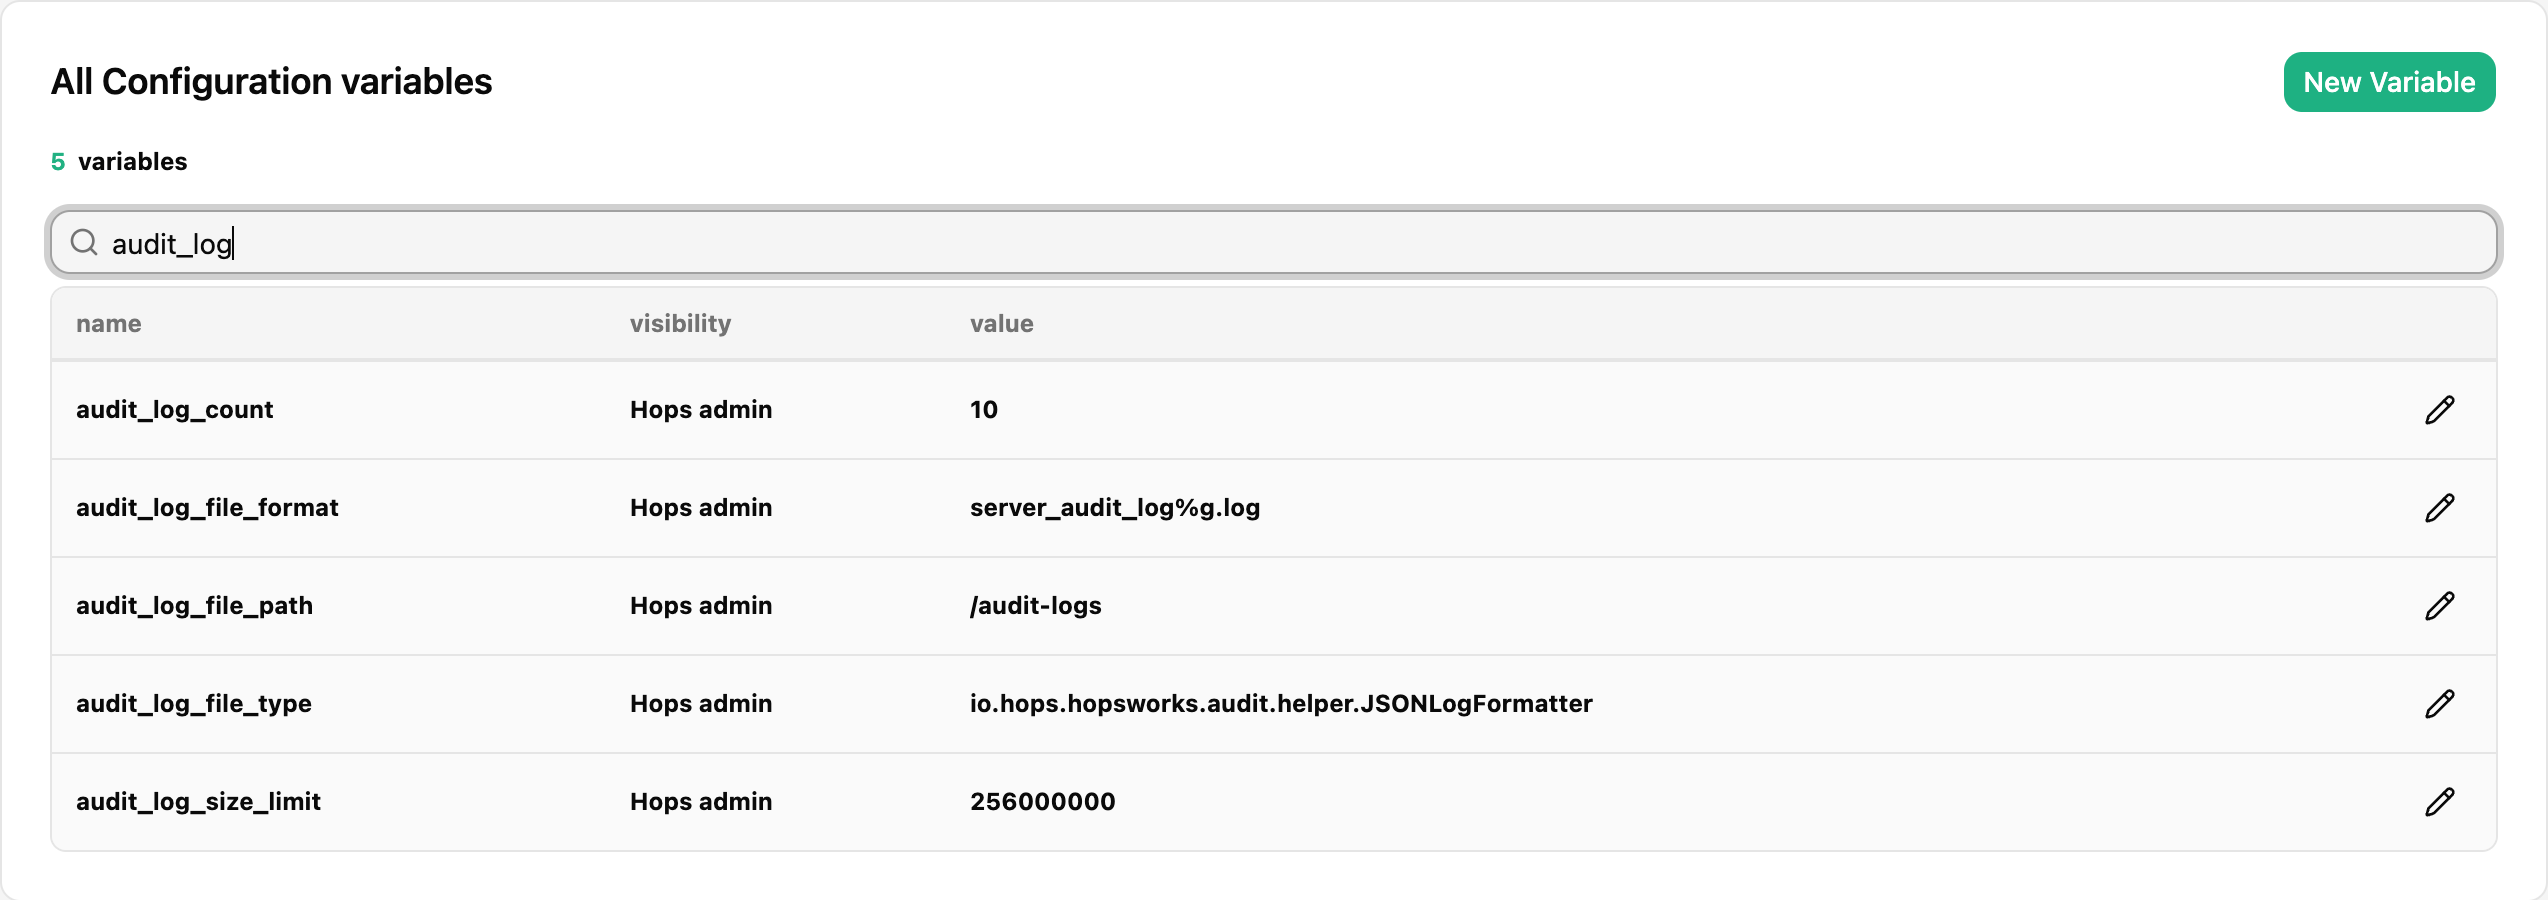Select the value column header
The width and height of the screenshot is (2548, 900).
[x=1001, y=324]
